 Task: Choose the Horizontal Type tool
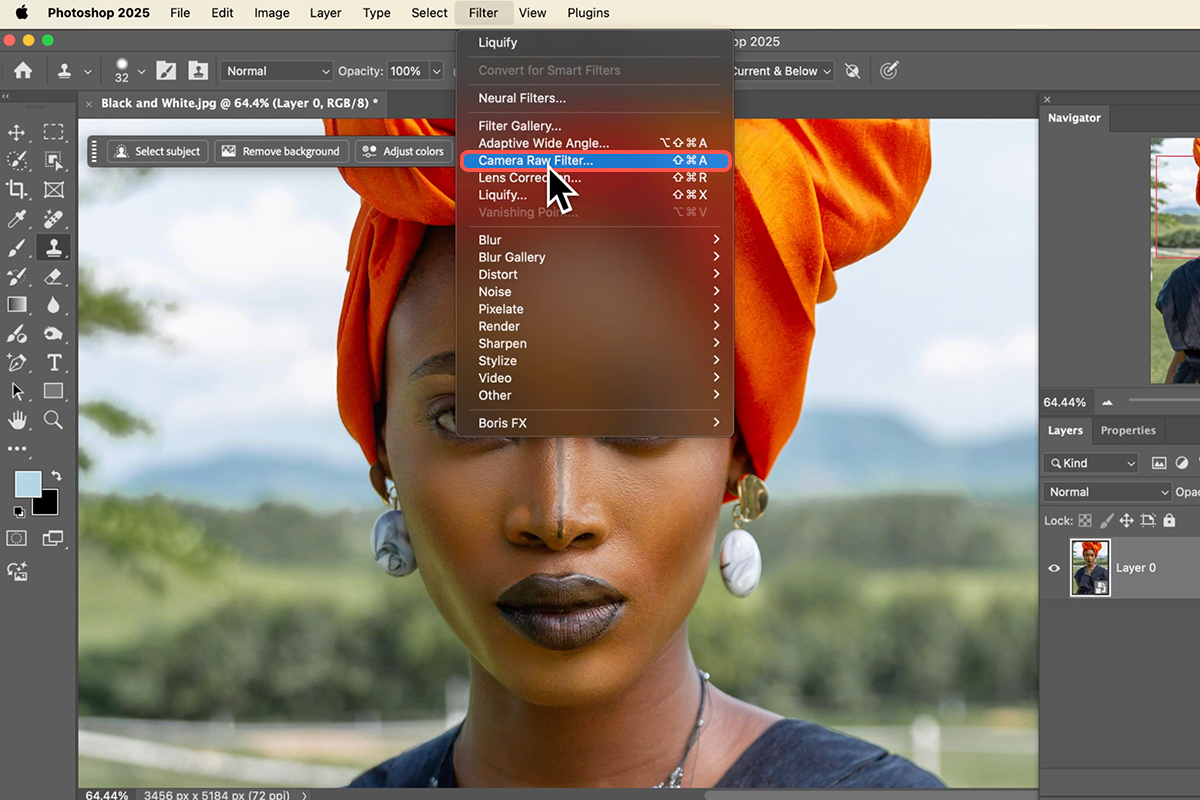(x=54, y=363)
